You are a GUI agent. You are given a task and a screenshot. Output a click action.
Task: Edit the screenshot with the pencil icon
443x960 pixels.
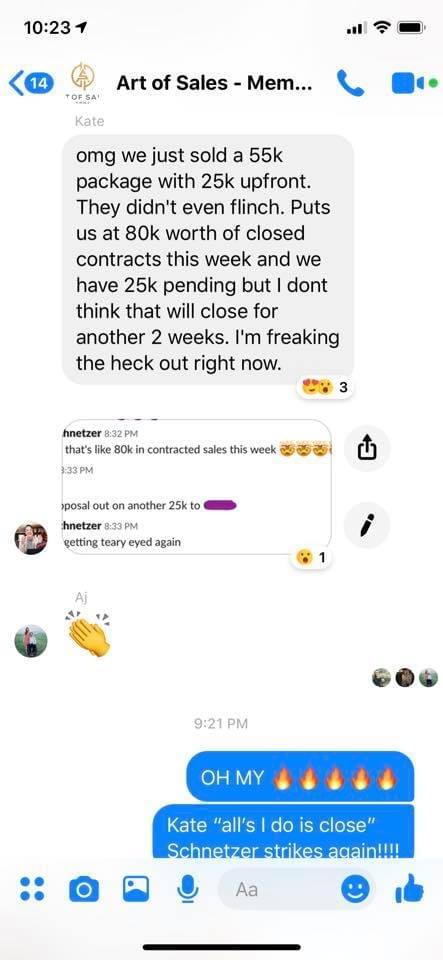coord(367,525)
